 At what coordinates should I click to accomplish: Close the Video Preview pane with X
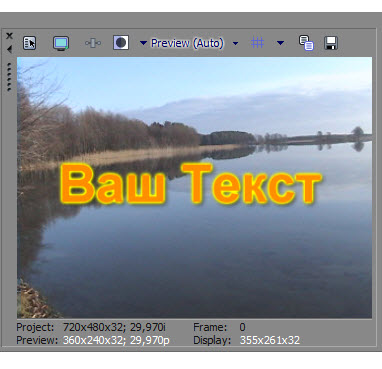coord(9,36)
